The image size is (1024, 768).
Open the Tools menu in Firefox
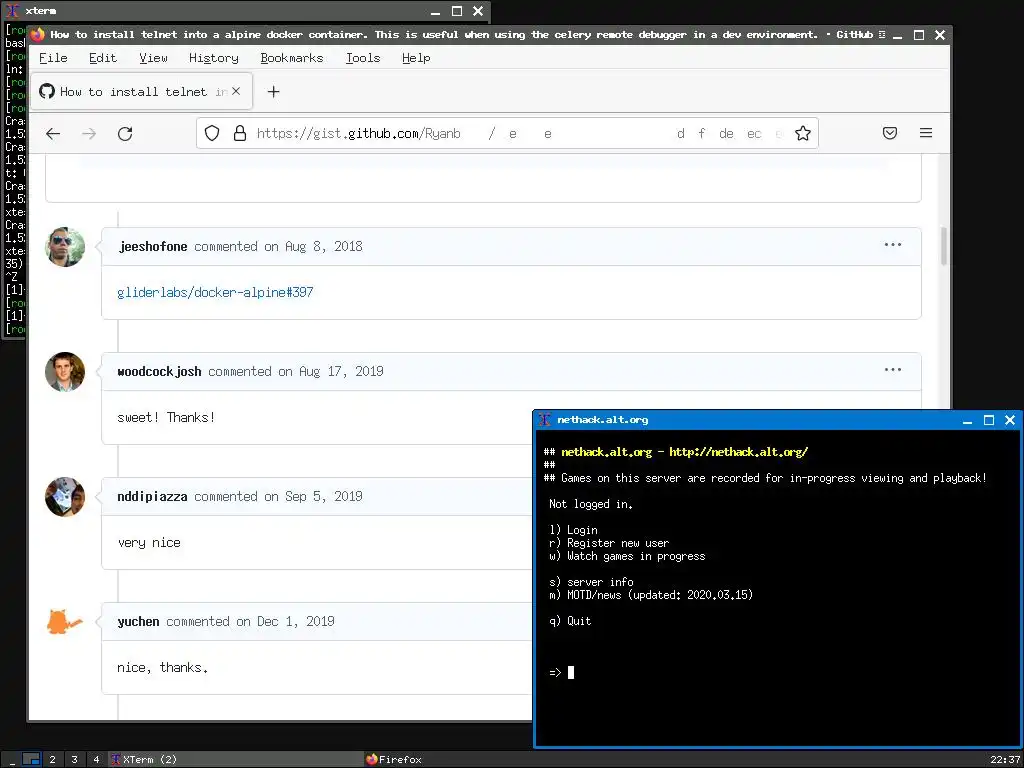pos(362,58)
